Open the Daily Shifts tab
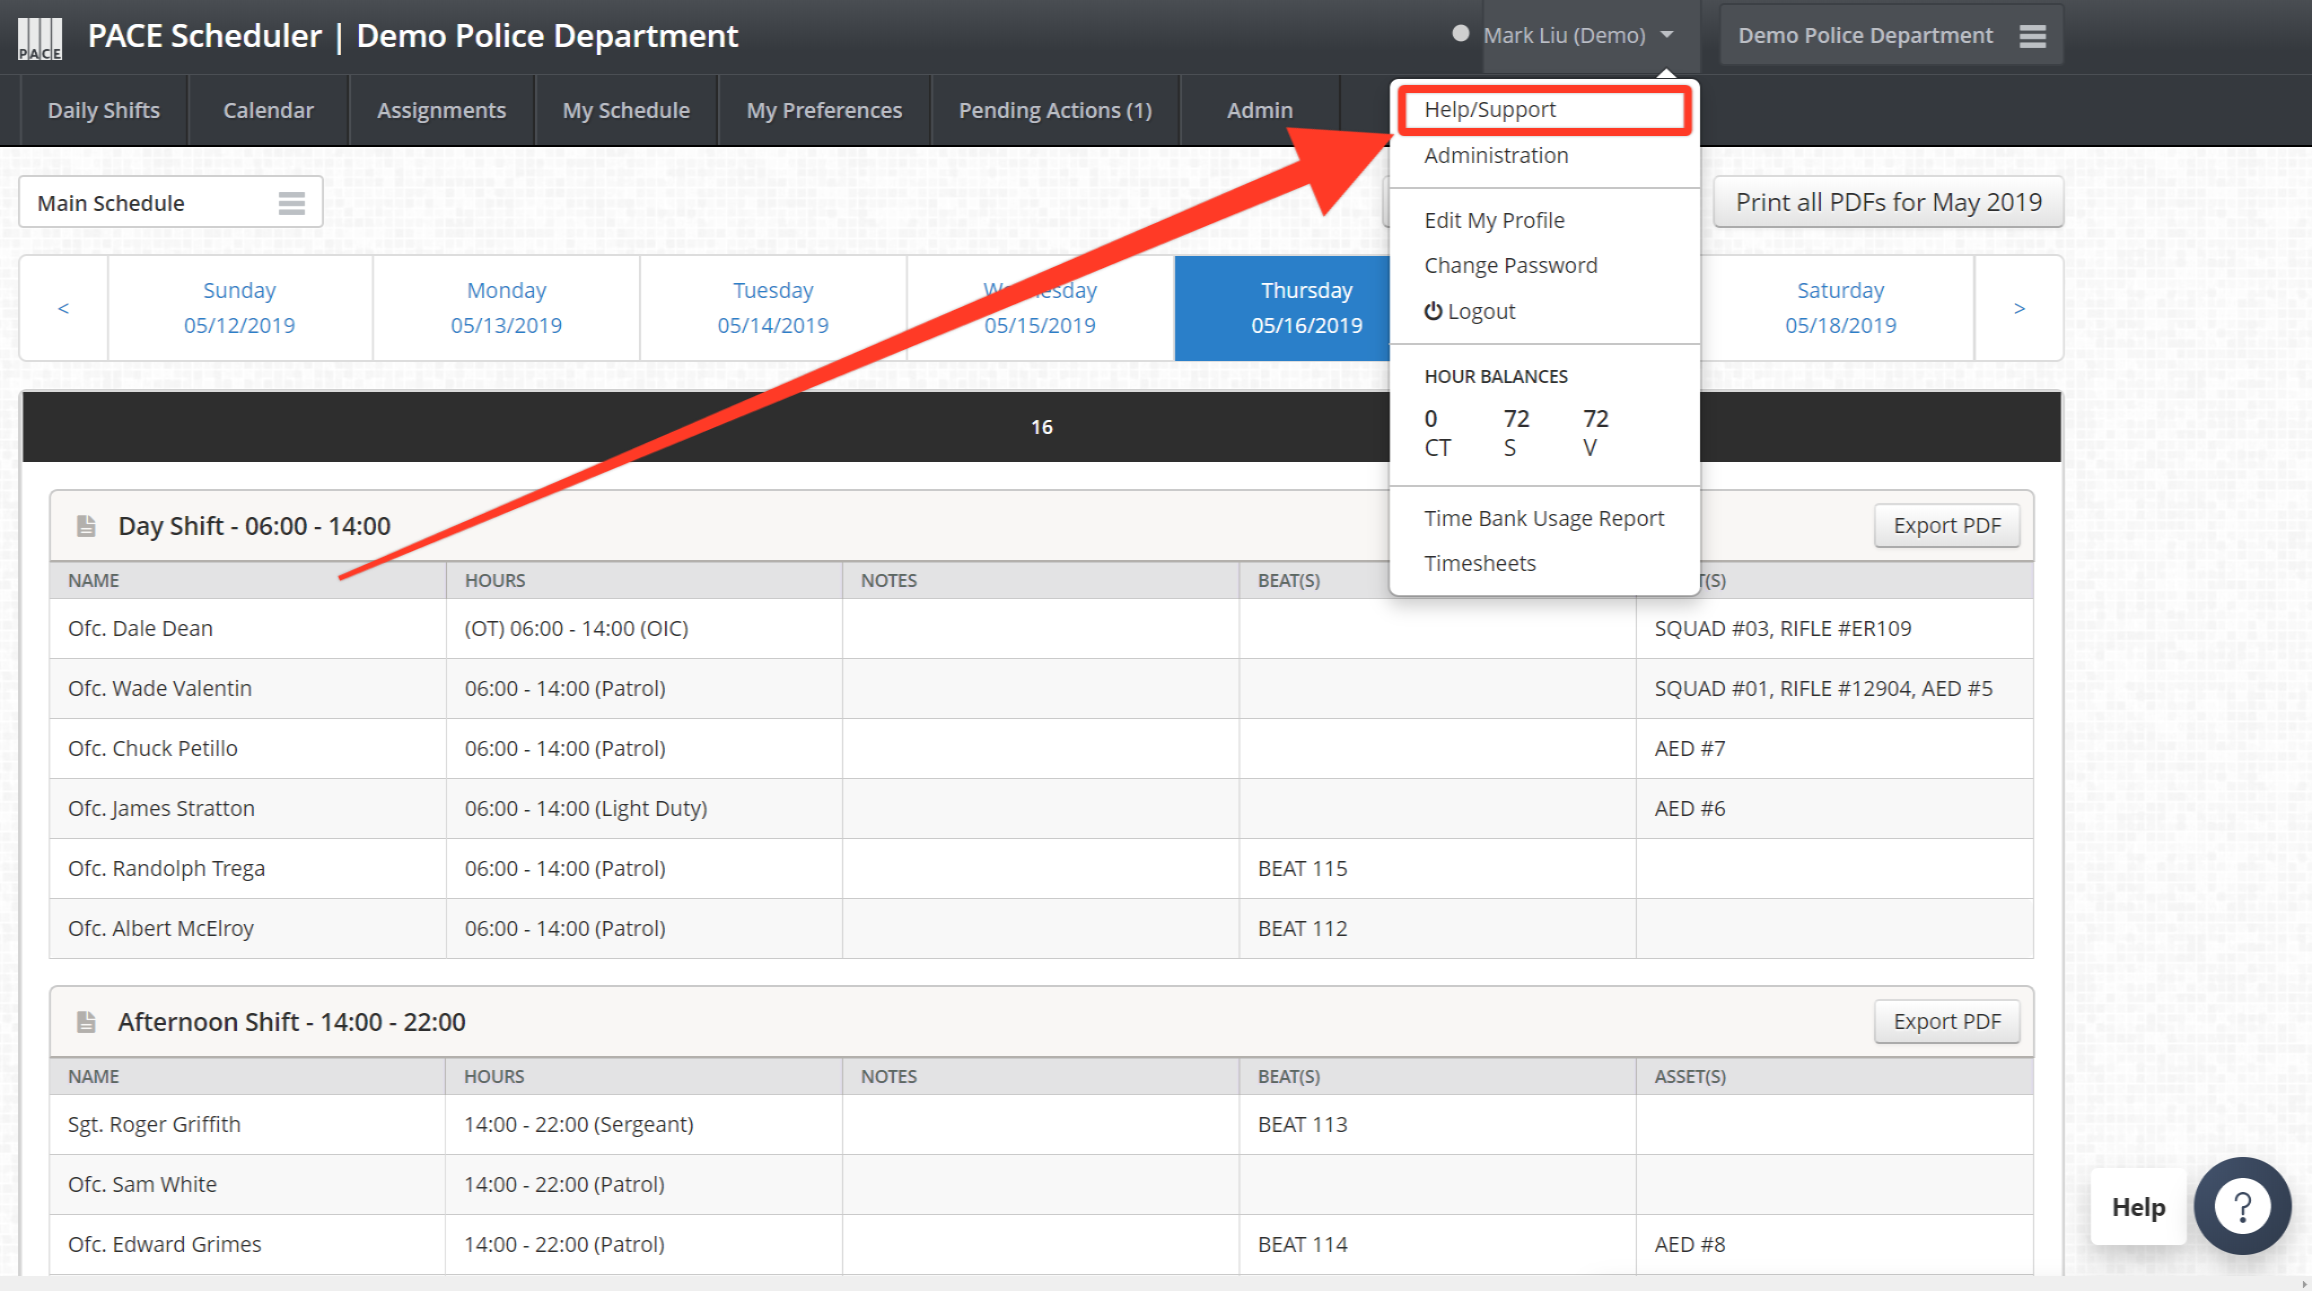The width and height of the screenshot is (2312, 1291). click(x=104, y=110)
